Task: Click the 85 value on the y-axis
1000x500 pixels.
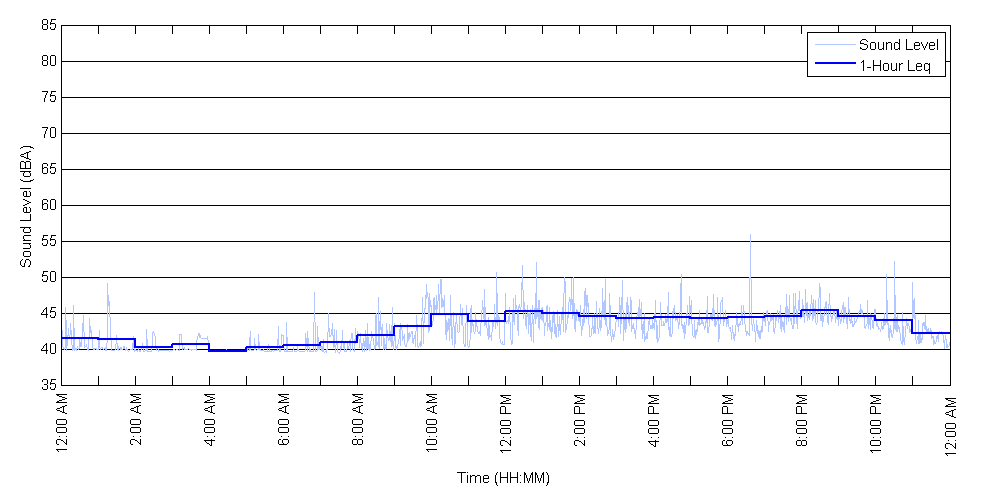Action: tap(48, 26)
